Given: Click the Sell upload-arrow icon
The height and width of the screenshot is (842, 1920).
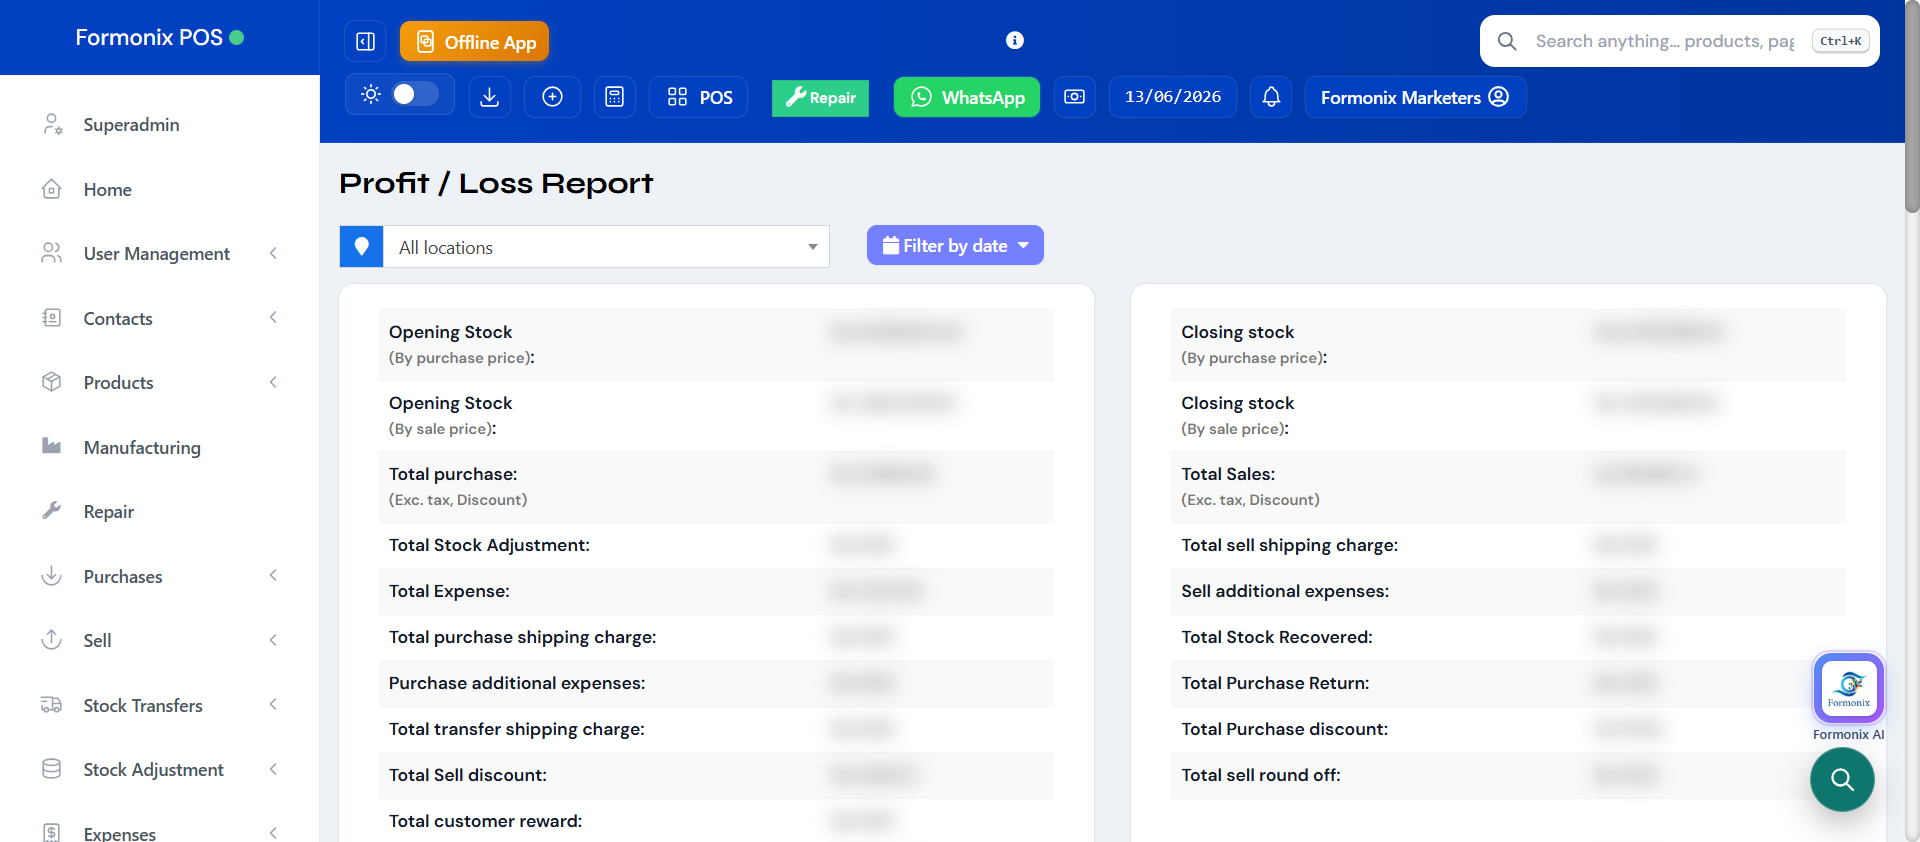Looking at the screenshot, I should tap(52, 639).
